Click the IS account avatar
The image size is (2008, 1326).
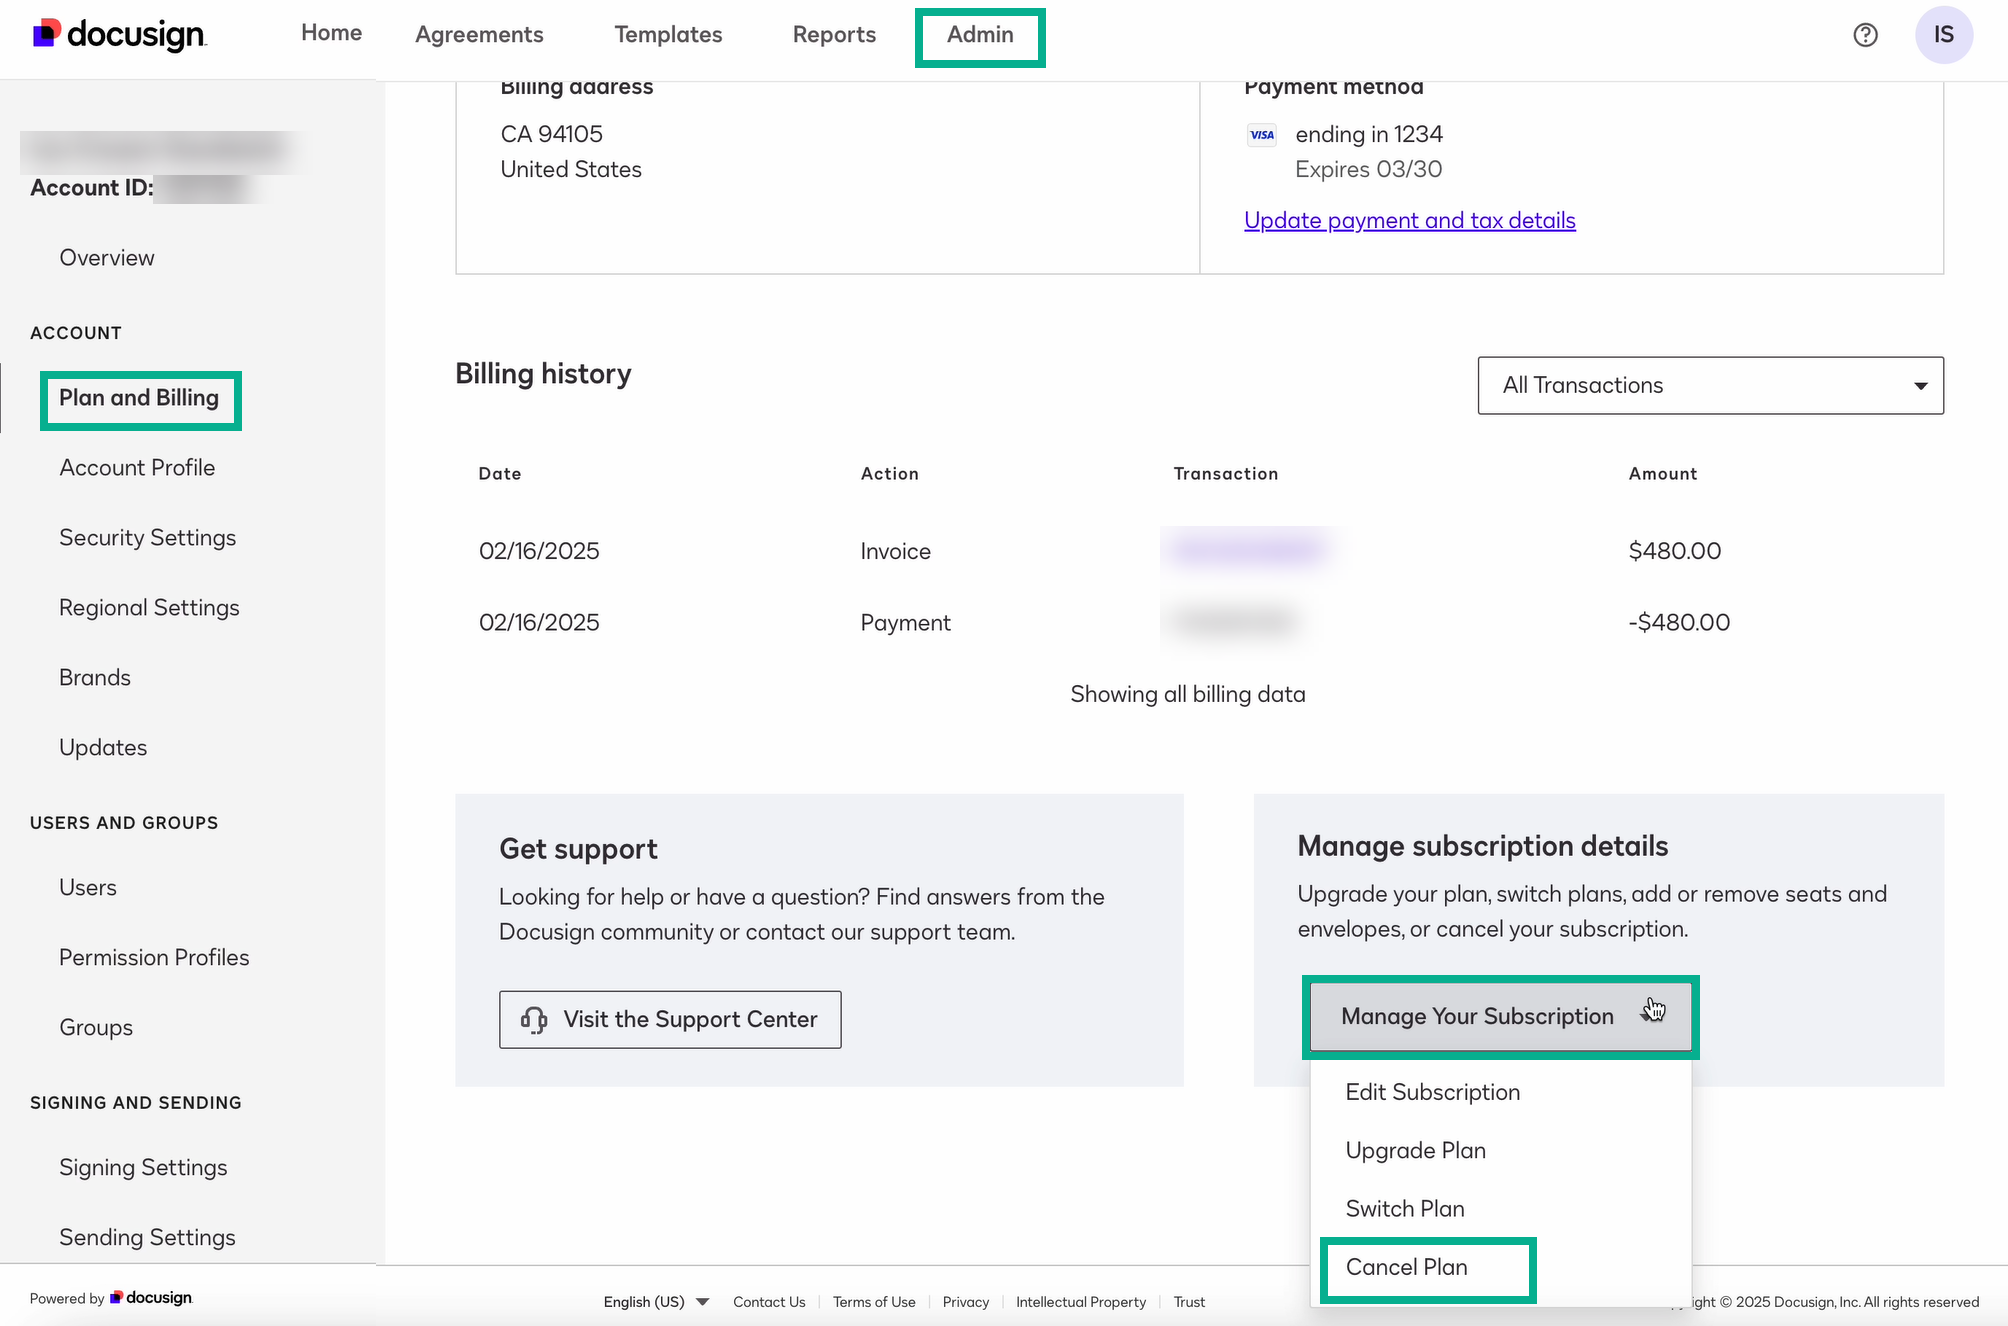[x=1944, y=33]
